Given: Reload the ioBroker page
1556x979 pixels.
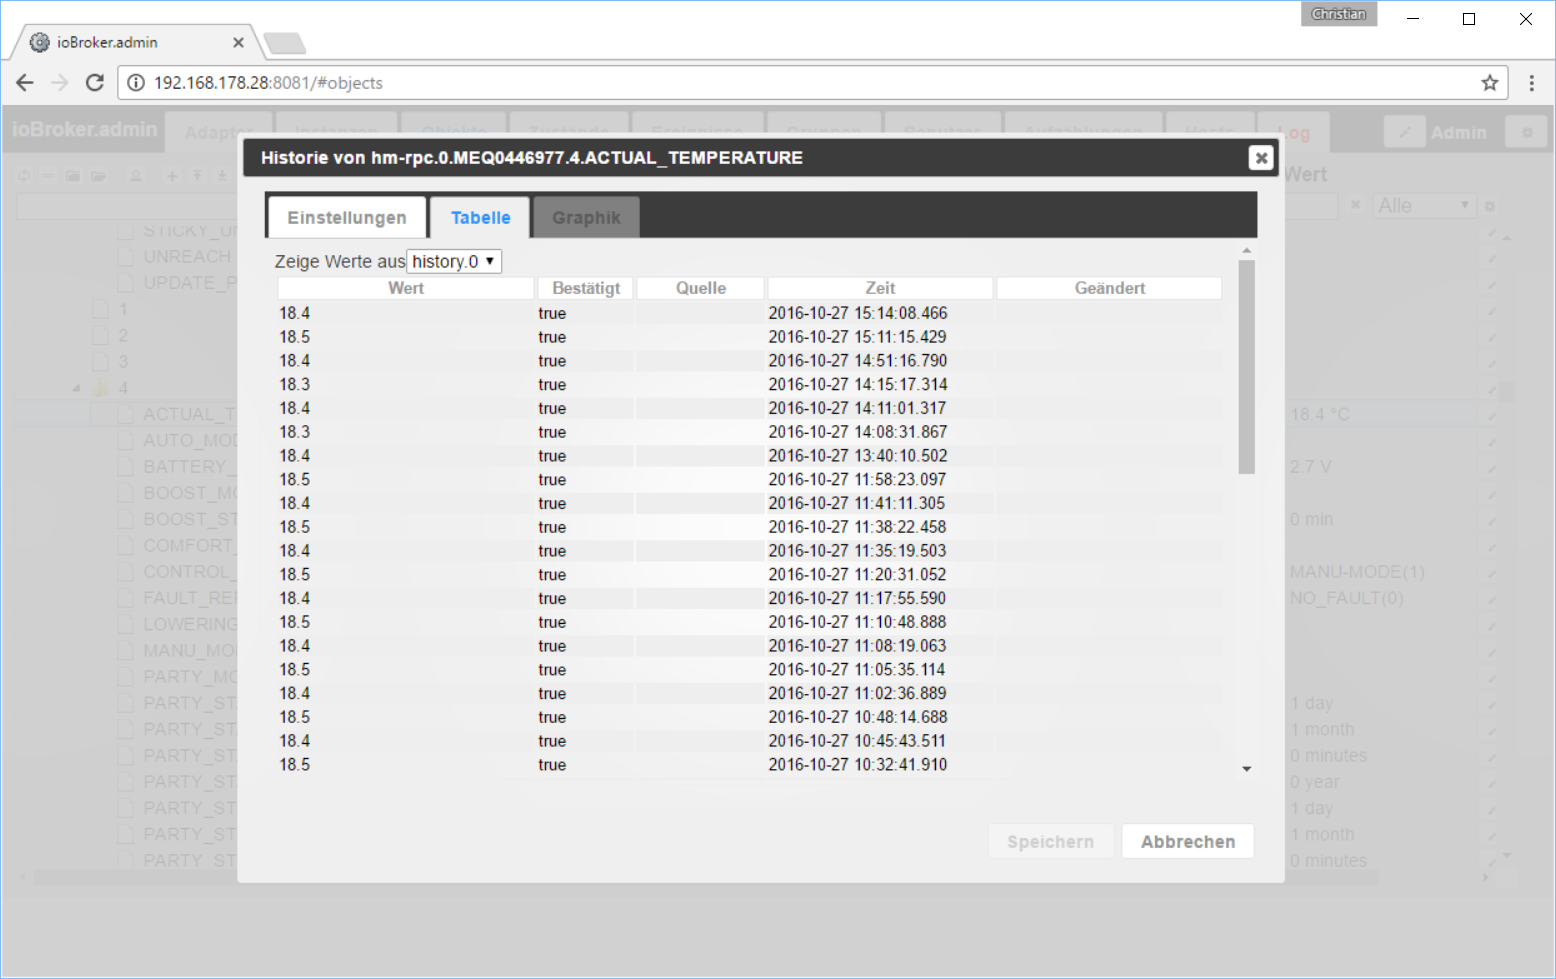Looking at the screenshot, I should (x=95, y=83).
